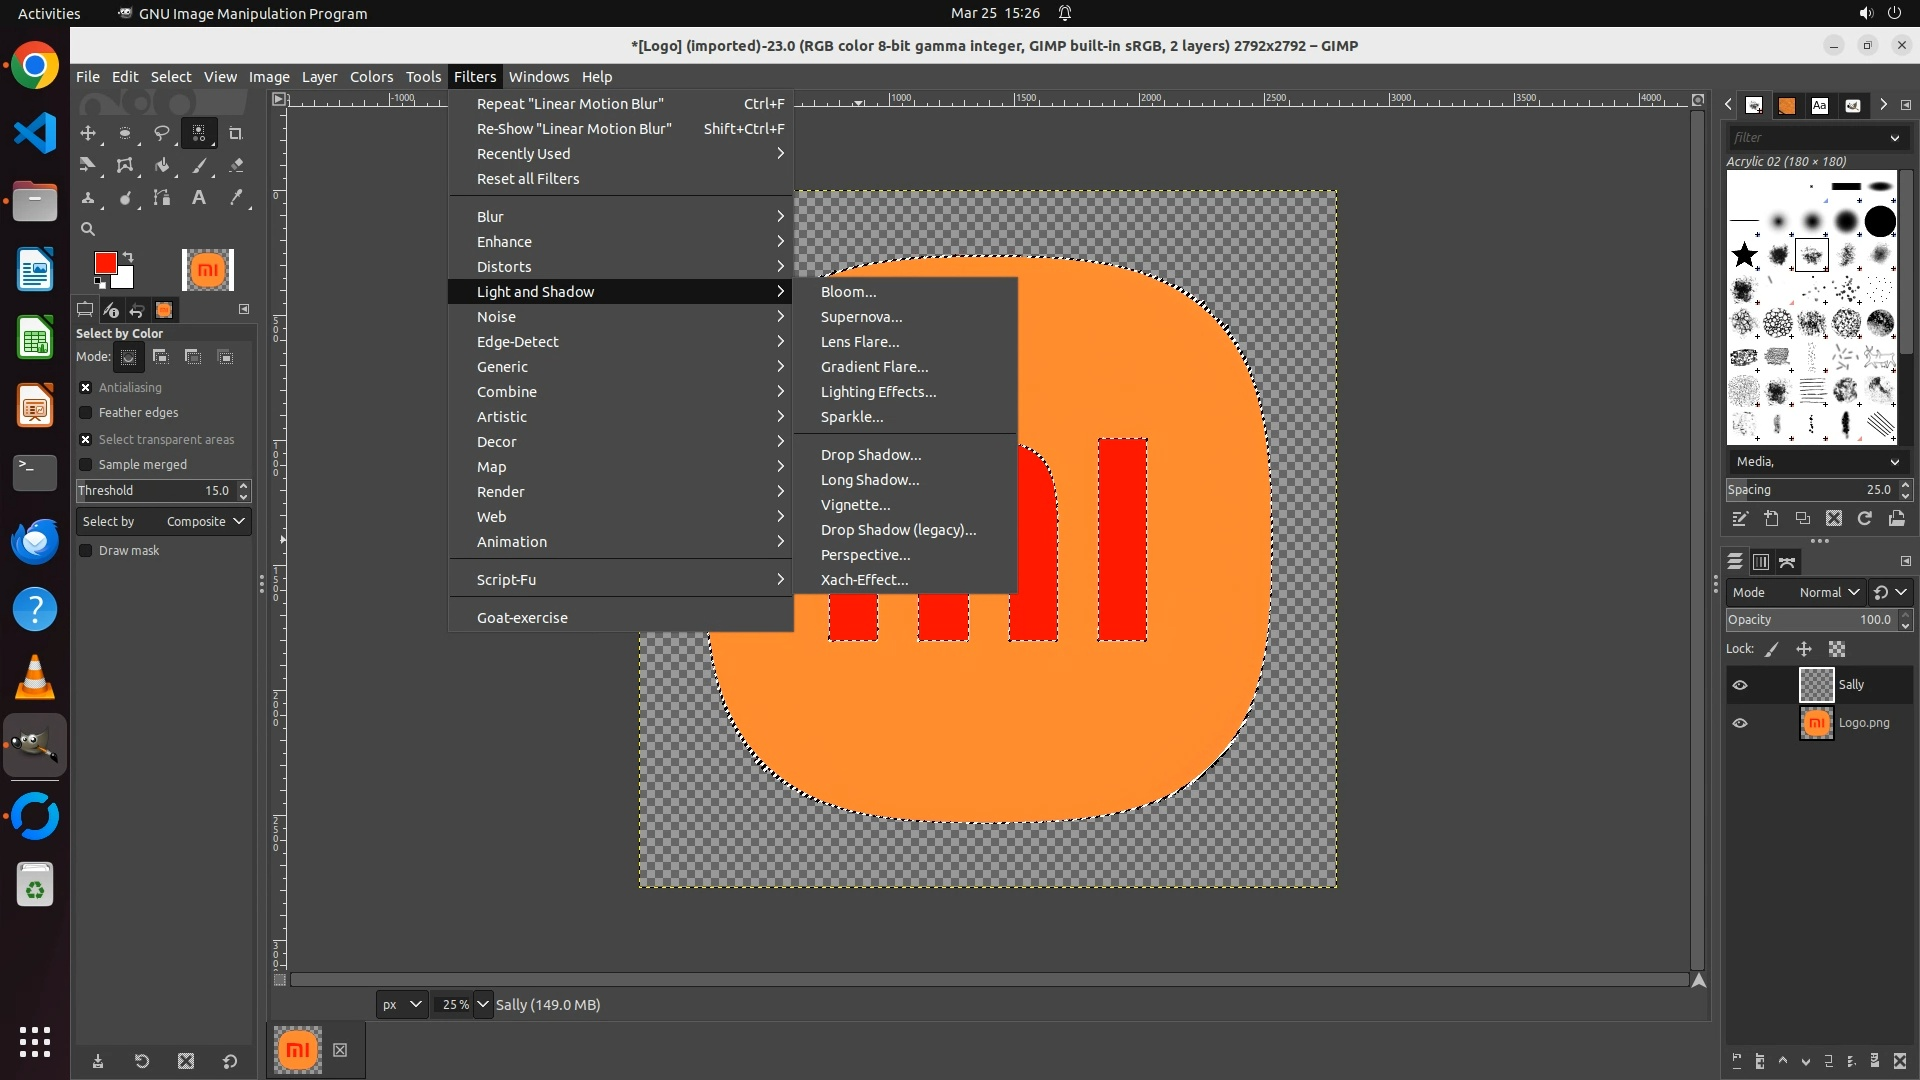Click the red foreground color swatch
Image resolution: width=1920 pixels, height=1080 pixels.
(x=104, y=263)
